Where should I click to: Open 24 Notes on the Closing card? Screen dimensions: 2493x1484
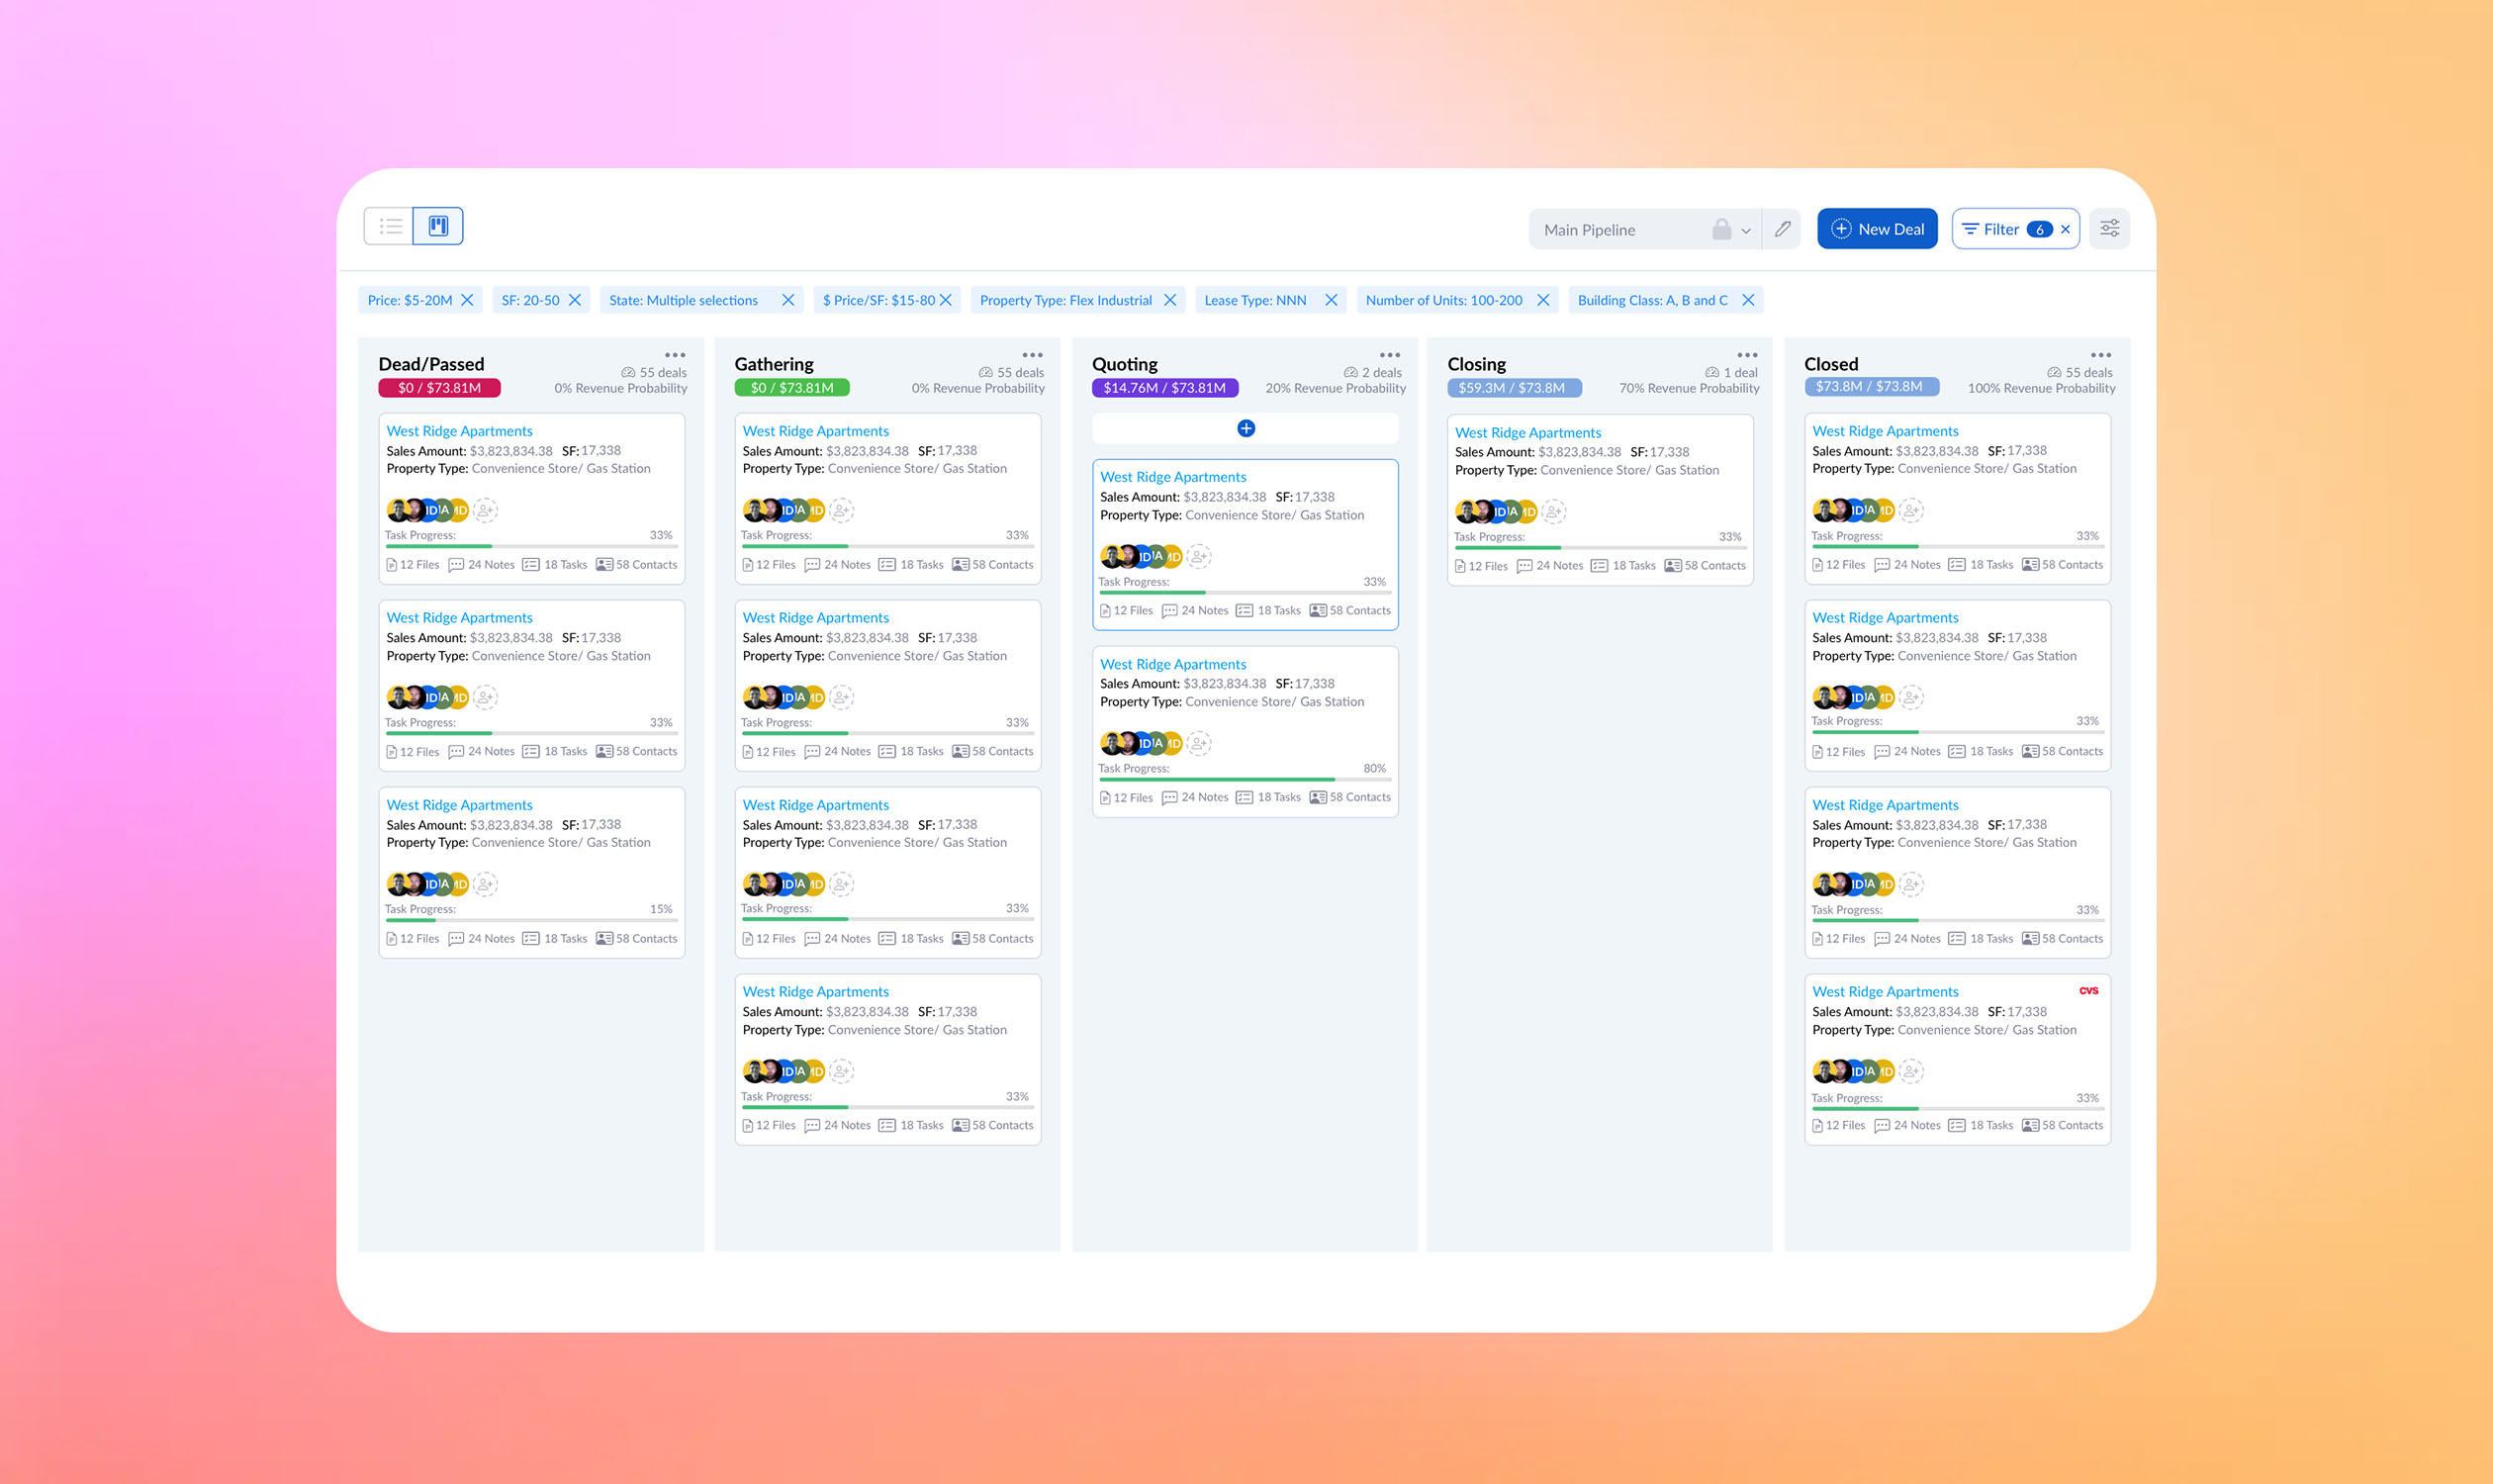(x=1550, y=566)
